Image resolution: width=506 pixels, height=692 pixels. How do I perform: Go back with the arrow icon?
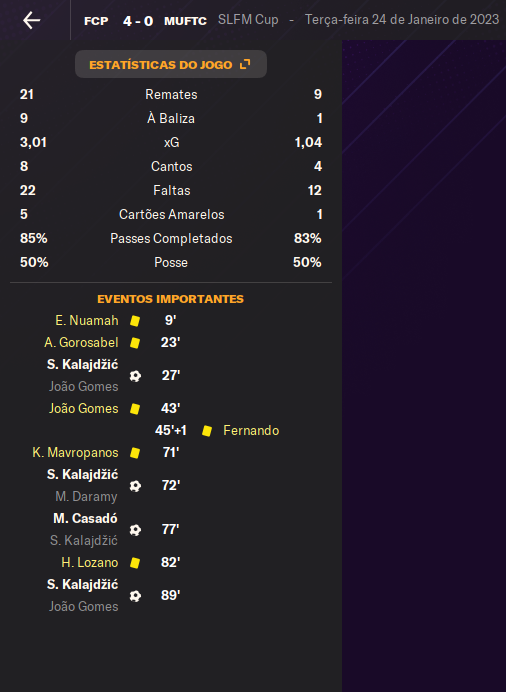click(31, 20)
